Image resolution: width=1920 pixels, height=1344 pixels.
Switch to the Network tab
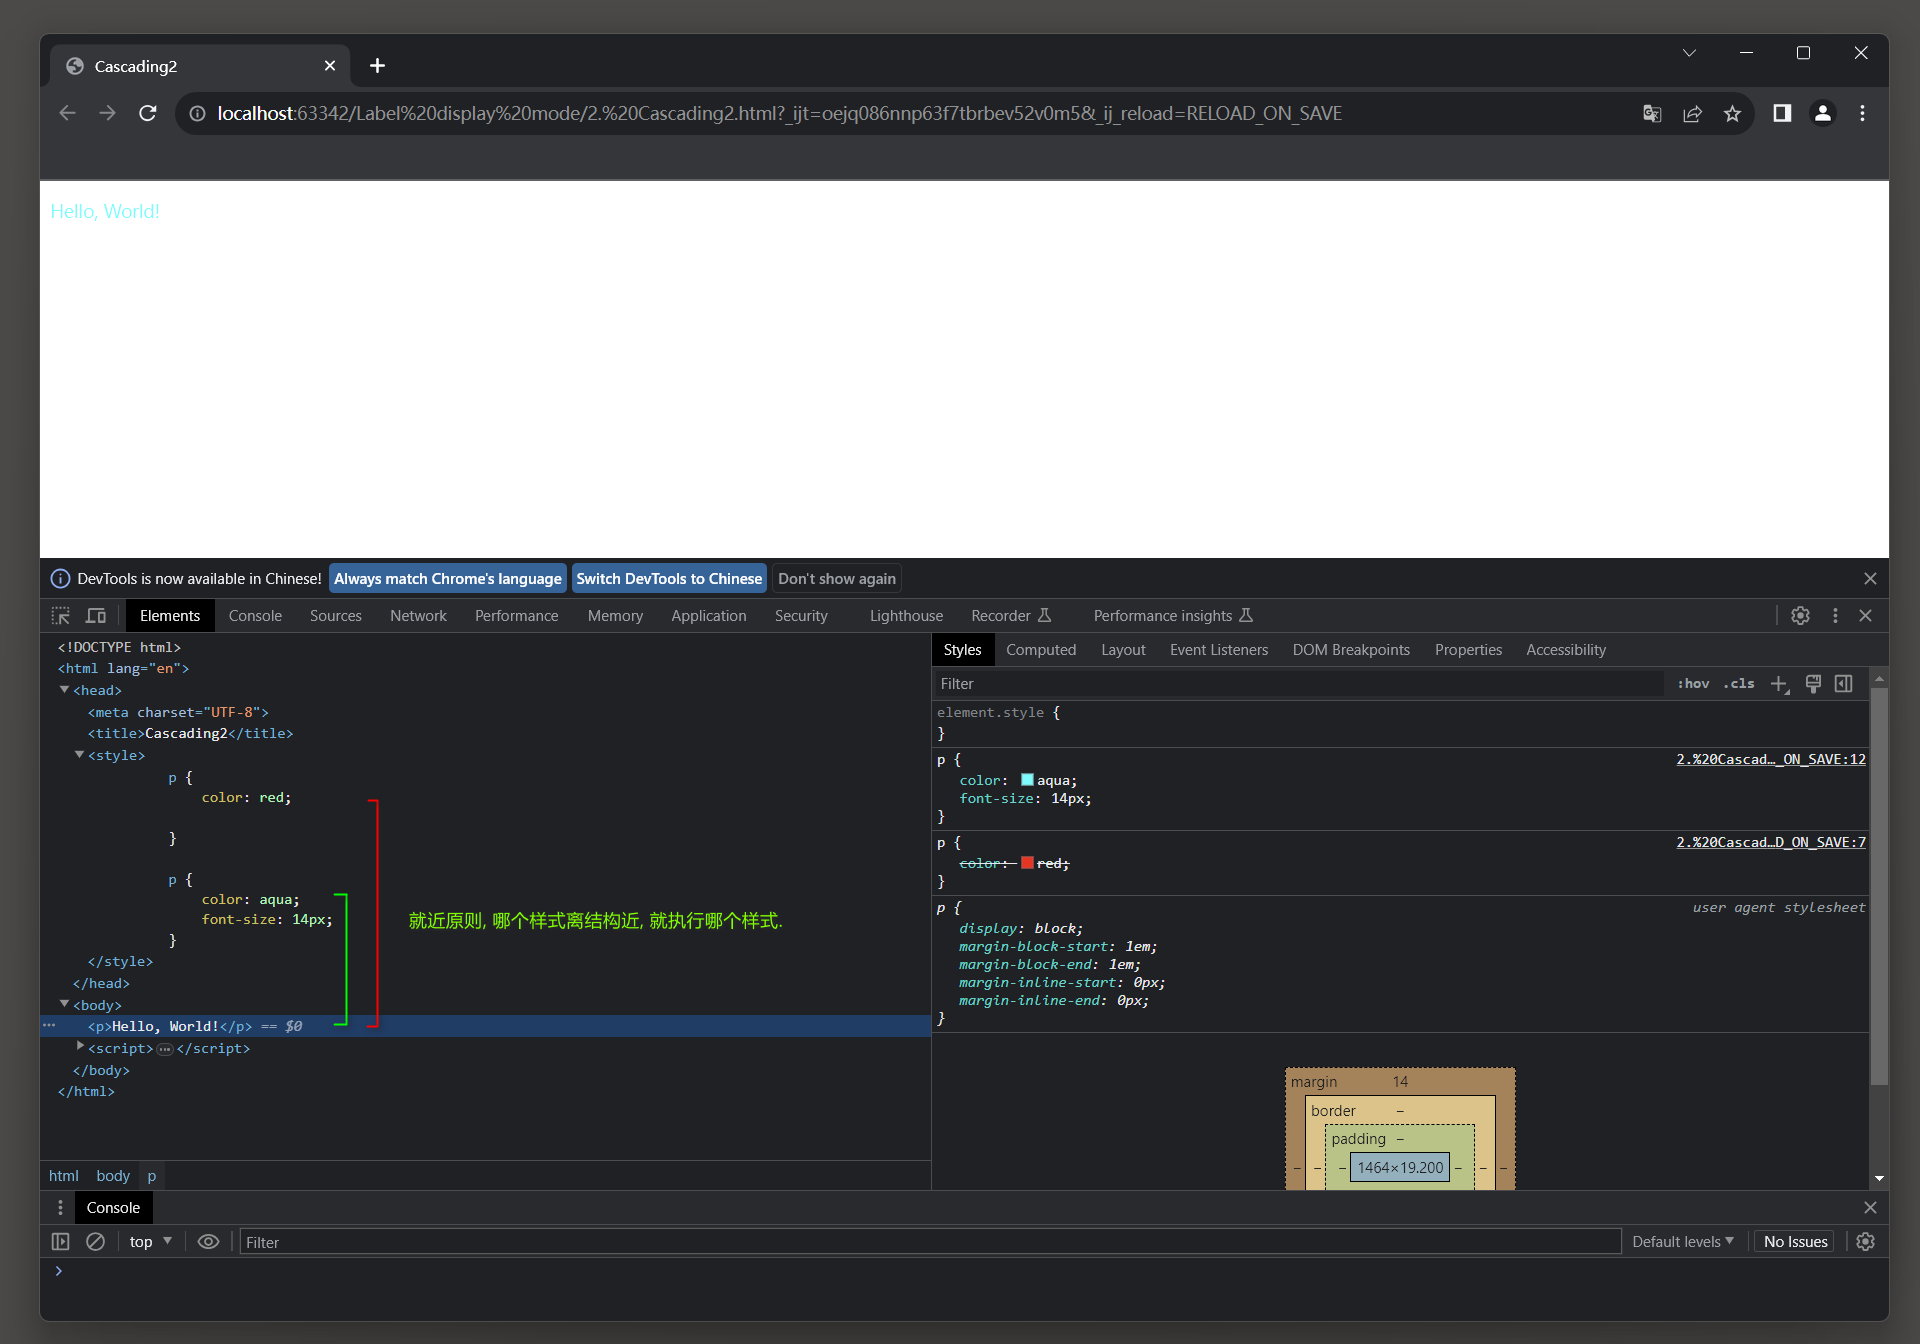418,616
